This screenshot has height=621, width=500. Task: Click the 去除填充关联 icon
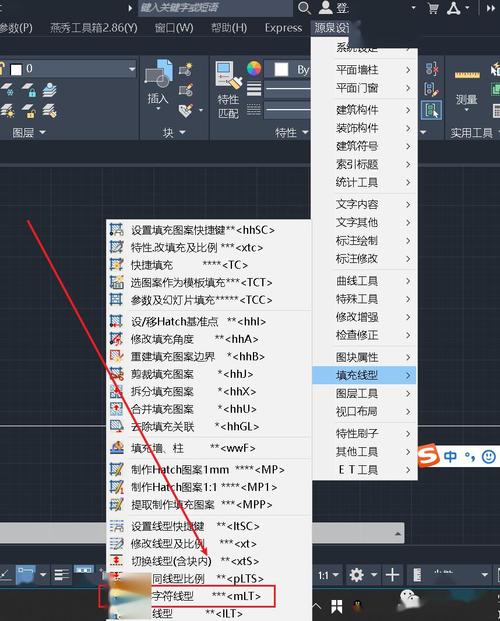(x=116, y=426)
